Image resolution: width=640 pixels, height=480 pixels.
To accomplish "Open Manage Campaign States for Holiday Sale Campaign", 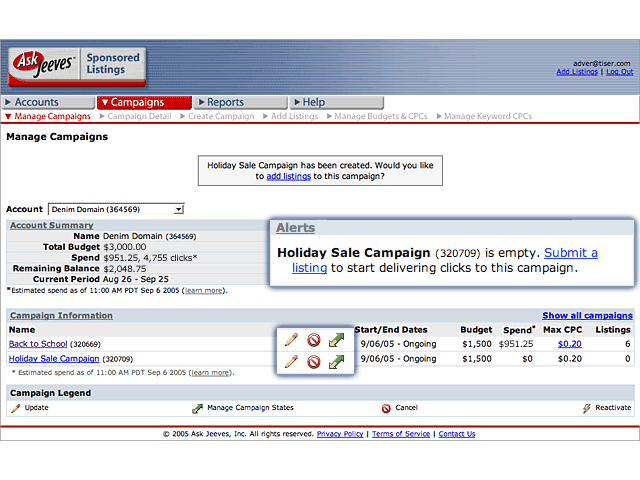I will coord(336,362).
